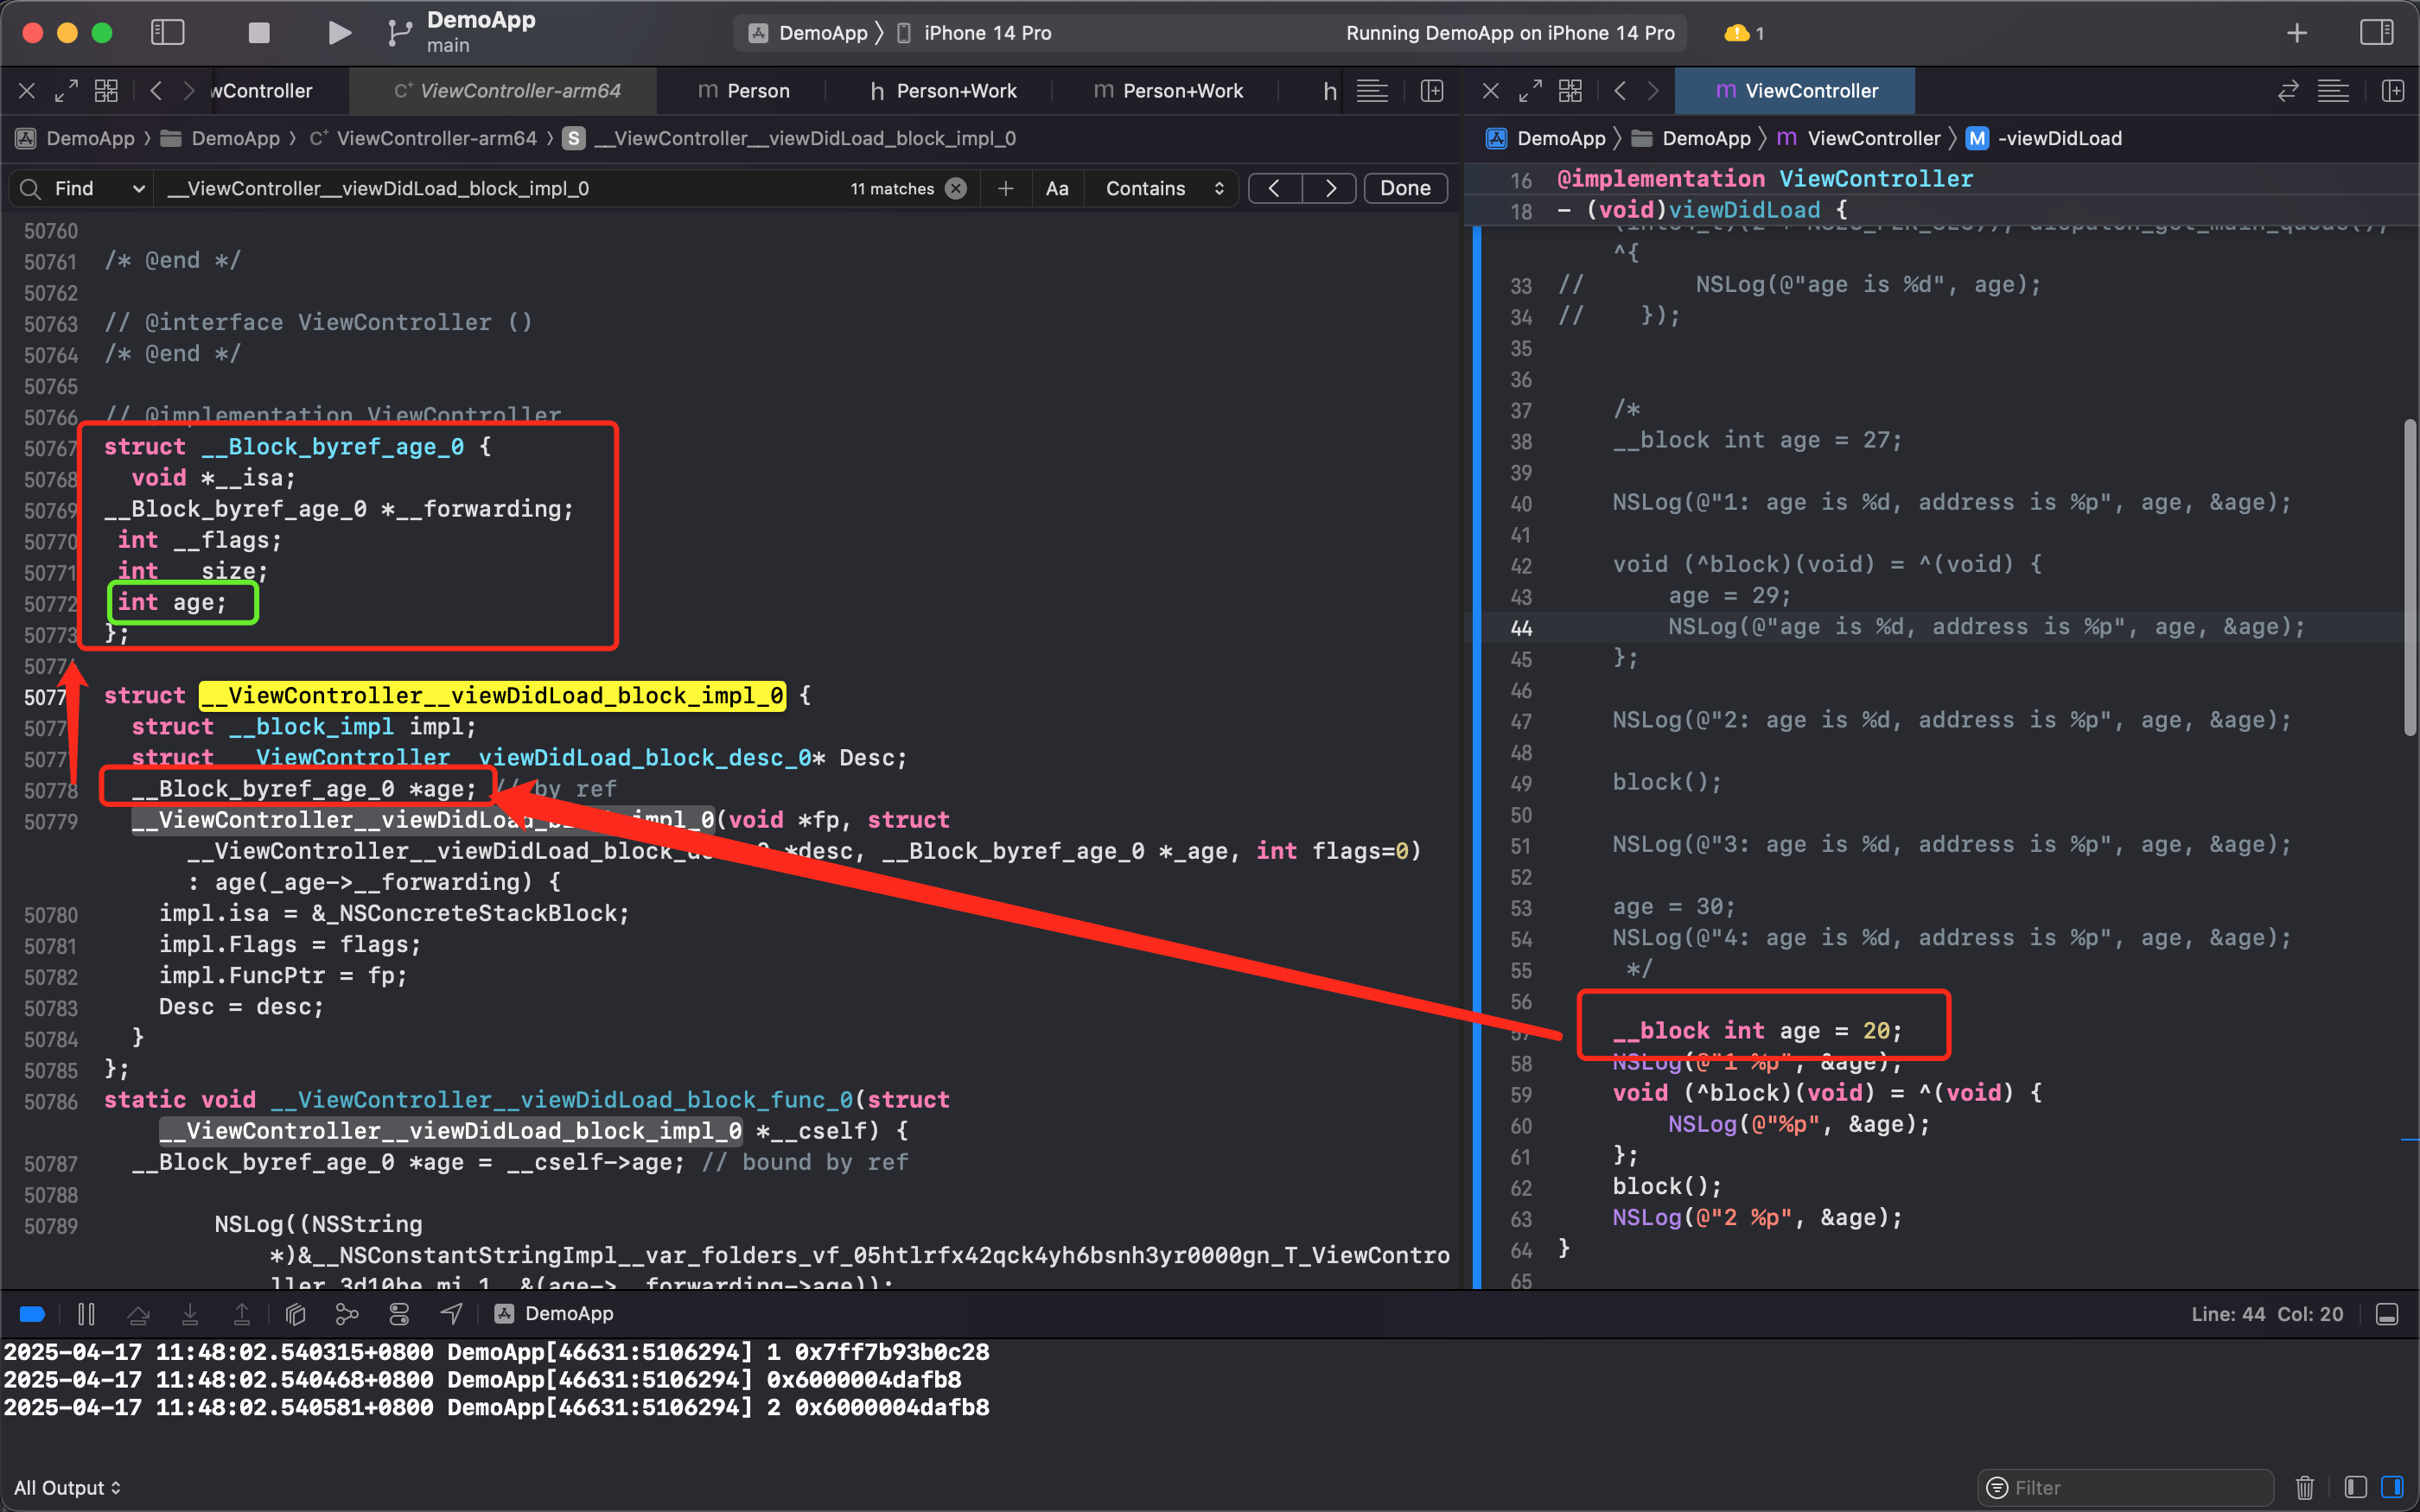
Task: Pause program execution in the debug bar
Action: click(x=86, y=1314)
